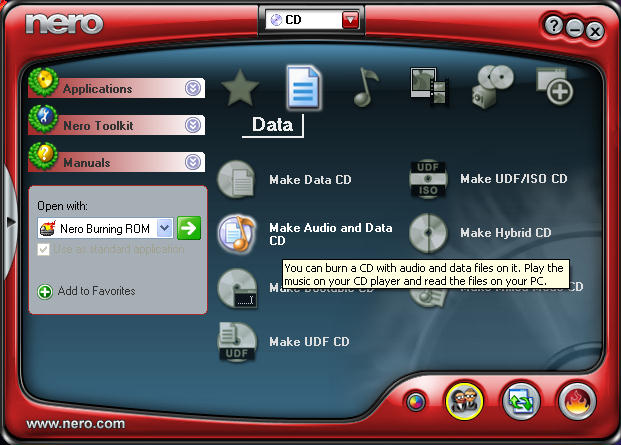Launch selected app with green arrow button
This screenshot has width=621, height=445.
coord(189,228)
